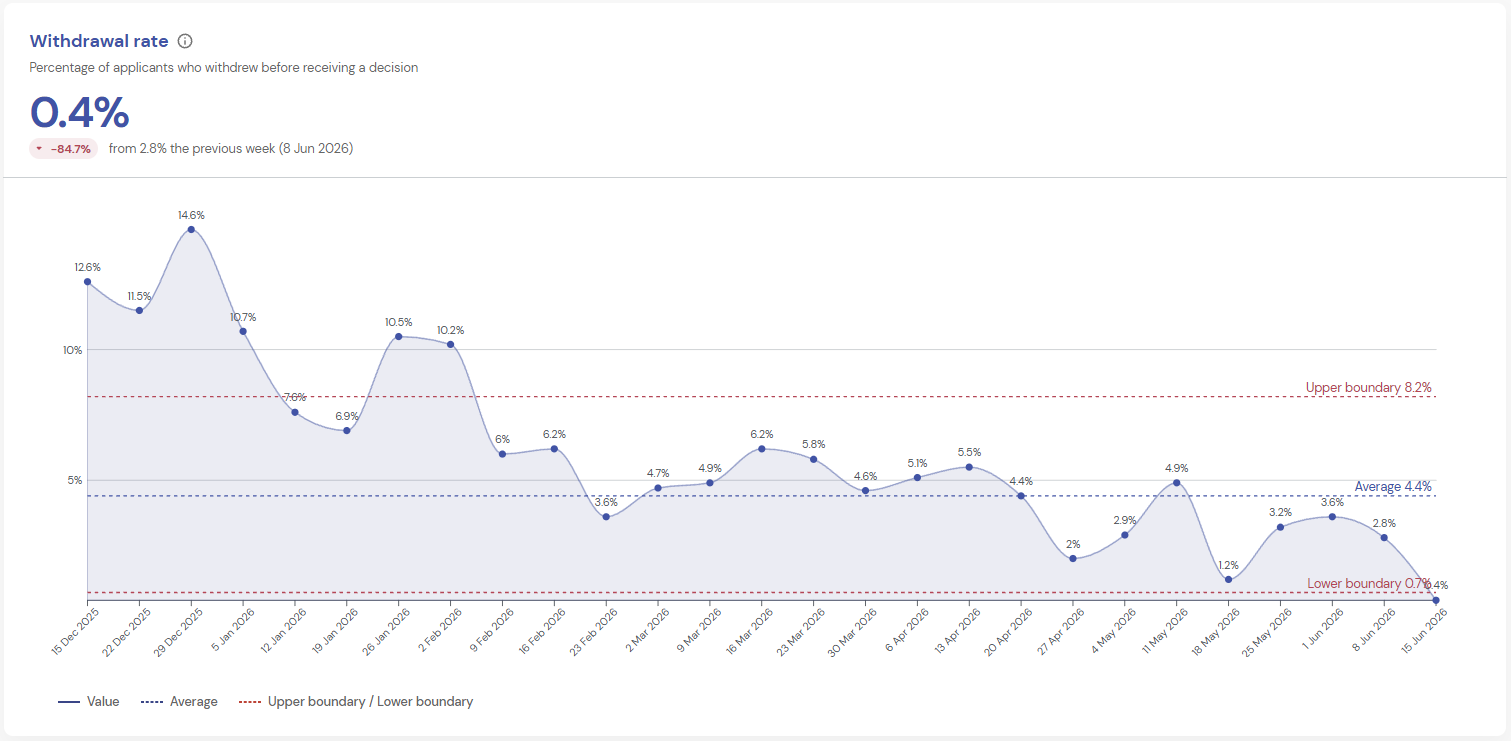Select the 14.6% peak data point
1511x741 pixels.
tap(191, 229)
